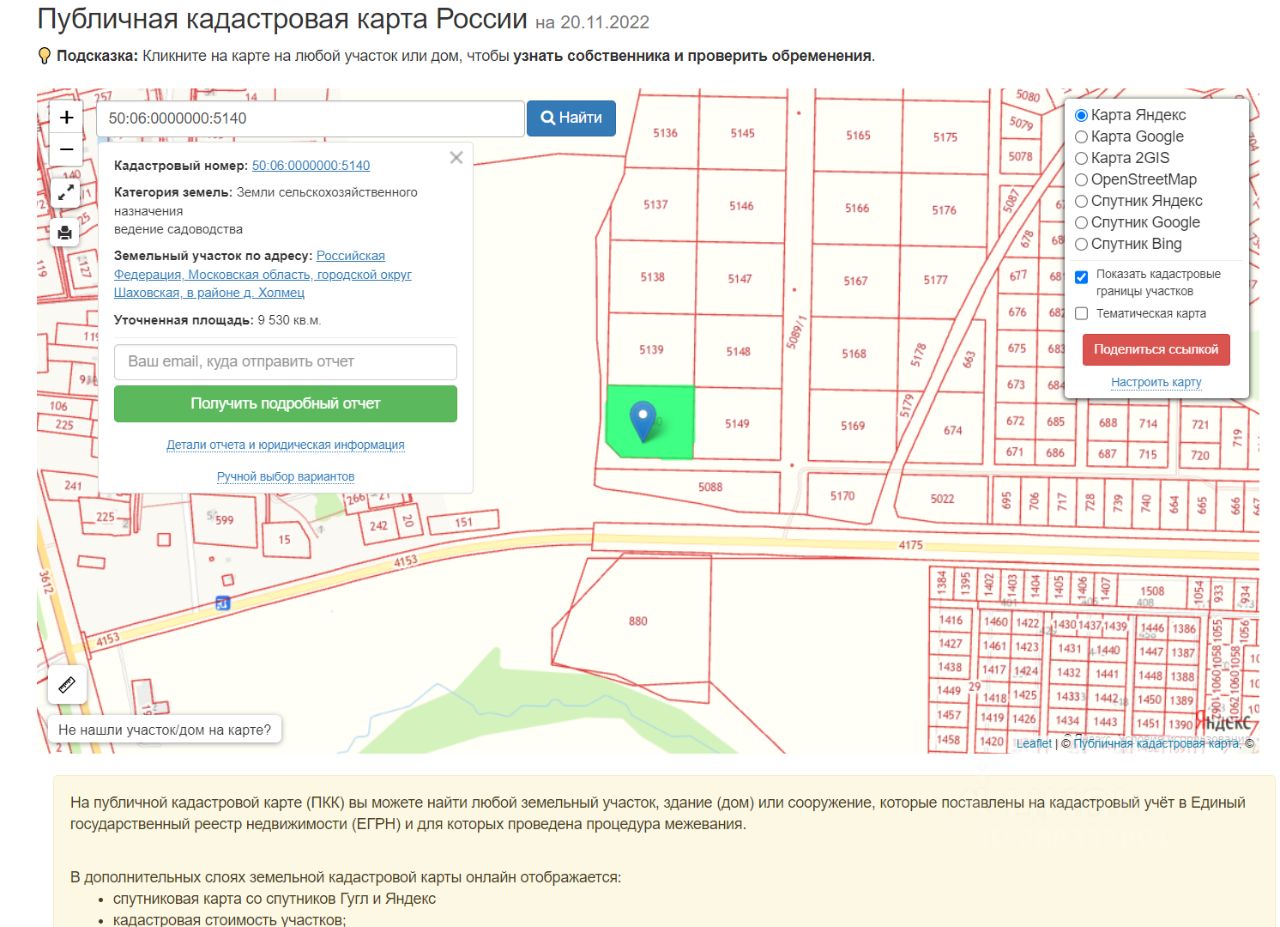Screen dimensions: 1280x927
Task: Open Ручной выбор вариантов link
Action: (285, 477)
